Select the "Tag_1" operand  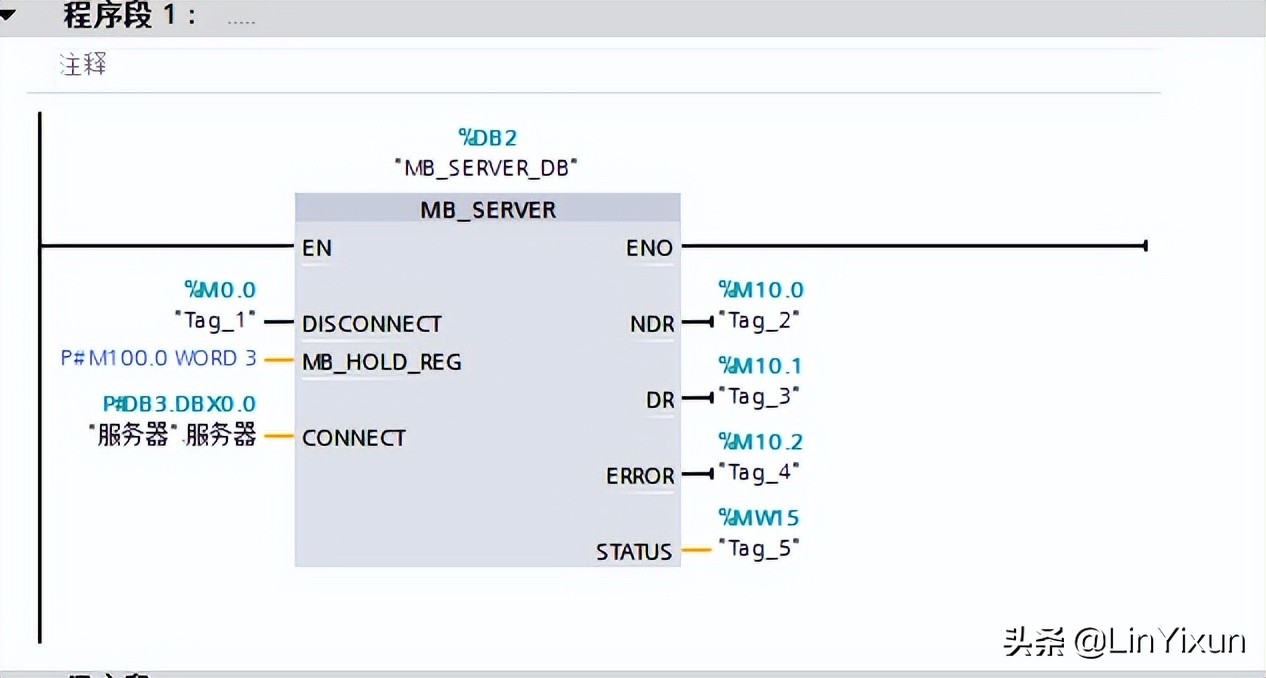click(217, 320)
